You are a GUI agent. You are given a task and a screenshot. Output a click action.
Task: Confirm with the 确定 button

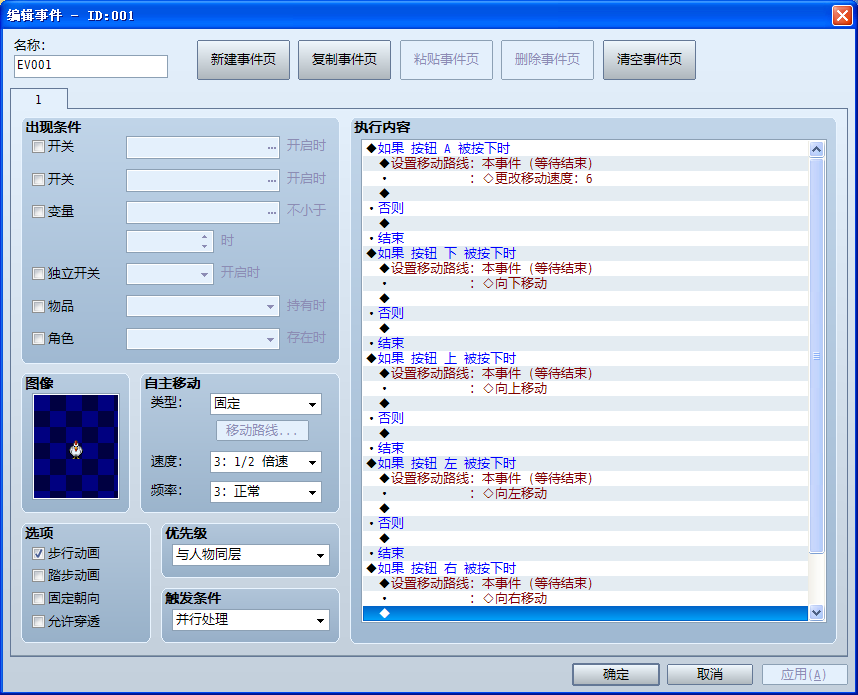(616, 674)
